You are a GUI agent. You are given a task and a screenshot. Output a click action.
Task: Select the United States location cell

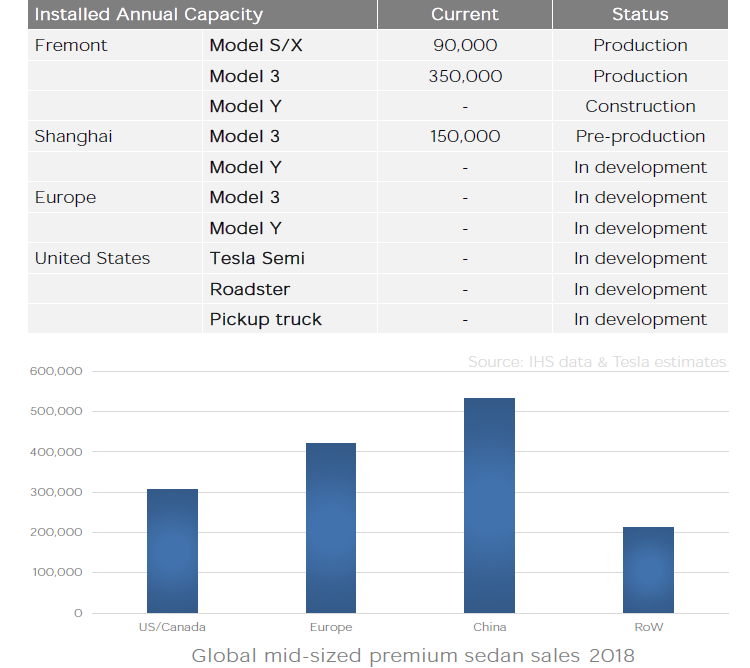92,258
